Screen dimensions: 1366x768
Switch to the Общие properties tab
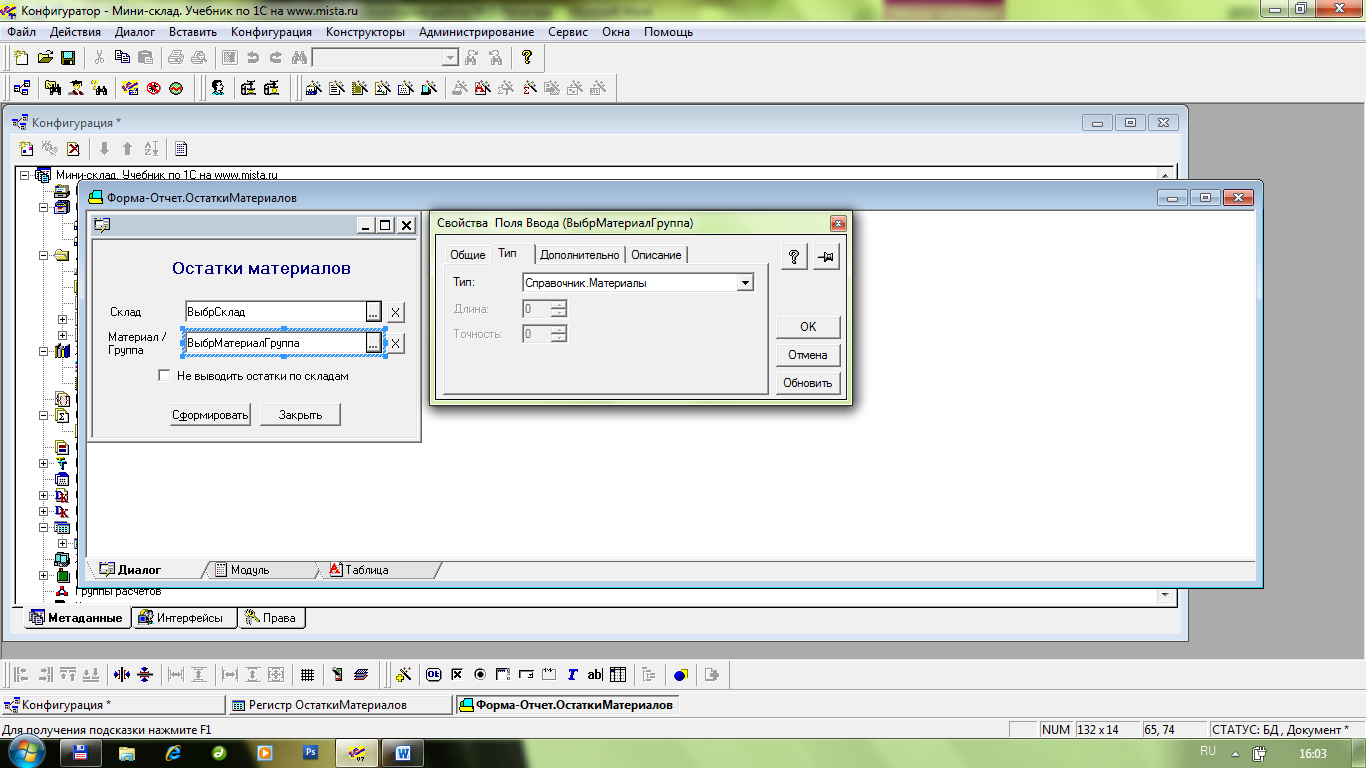point(467,255)
